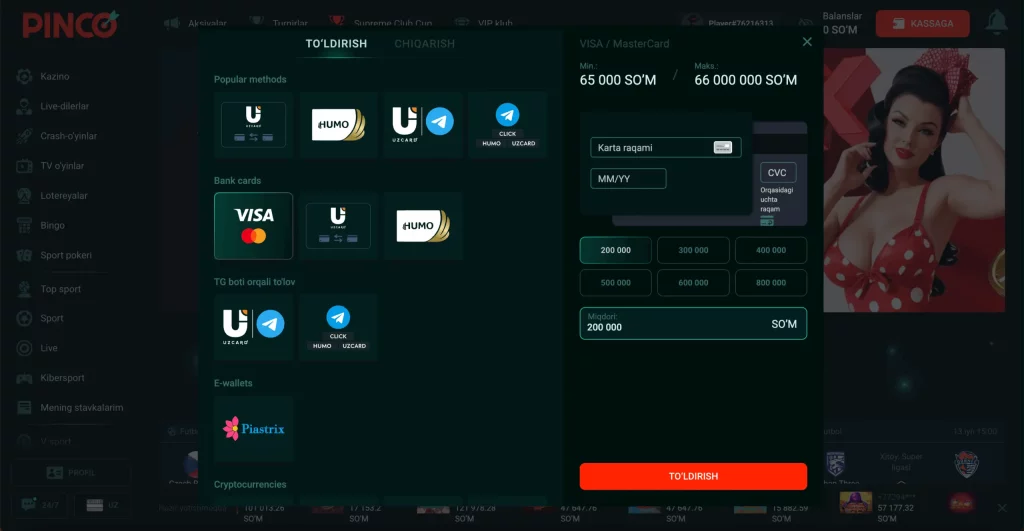Close the payment dialog with X
1024x531 pixels.
pyautogui.click(x=807, y=42)
